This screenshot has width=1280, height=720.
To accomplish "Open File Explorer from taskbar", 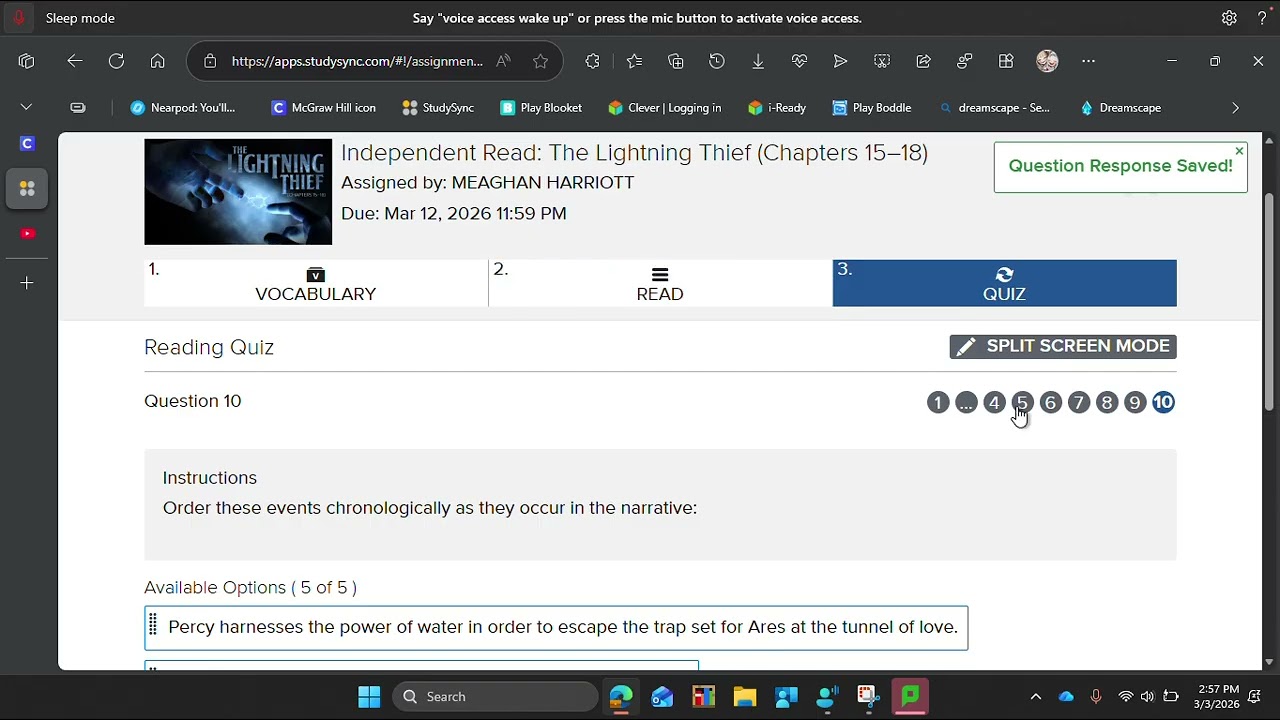I will 745,697.
